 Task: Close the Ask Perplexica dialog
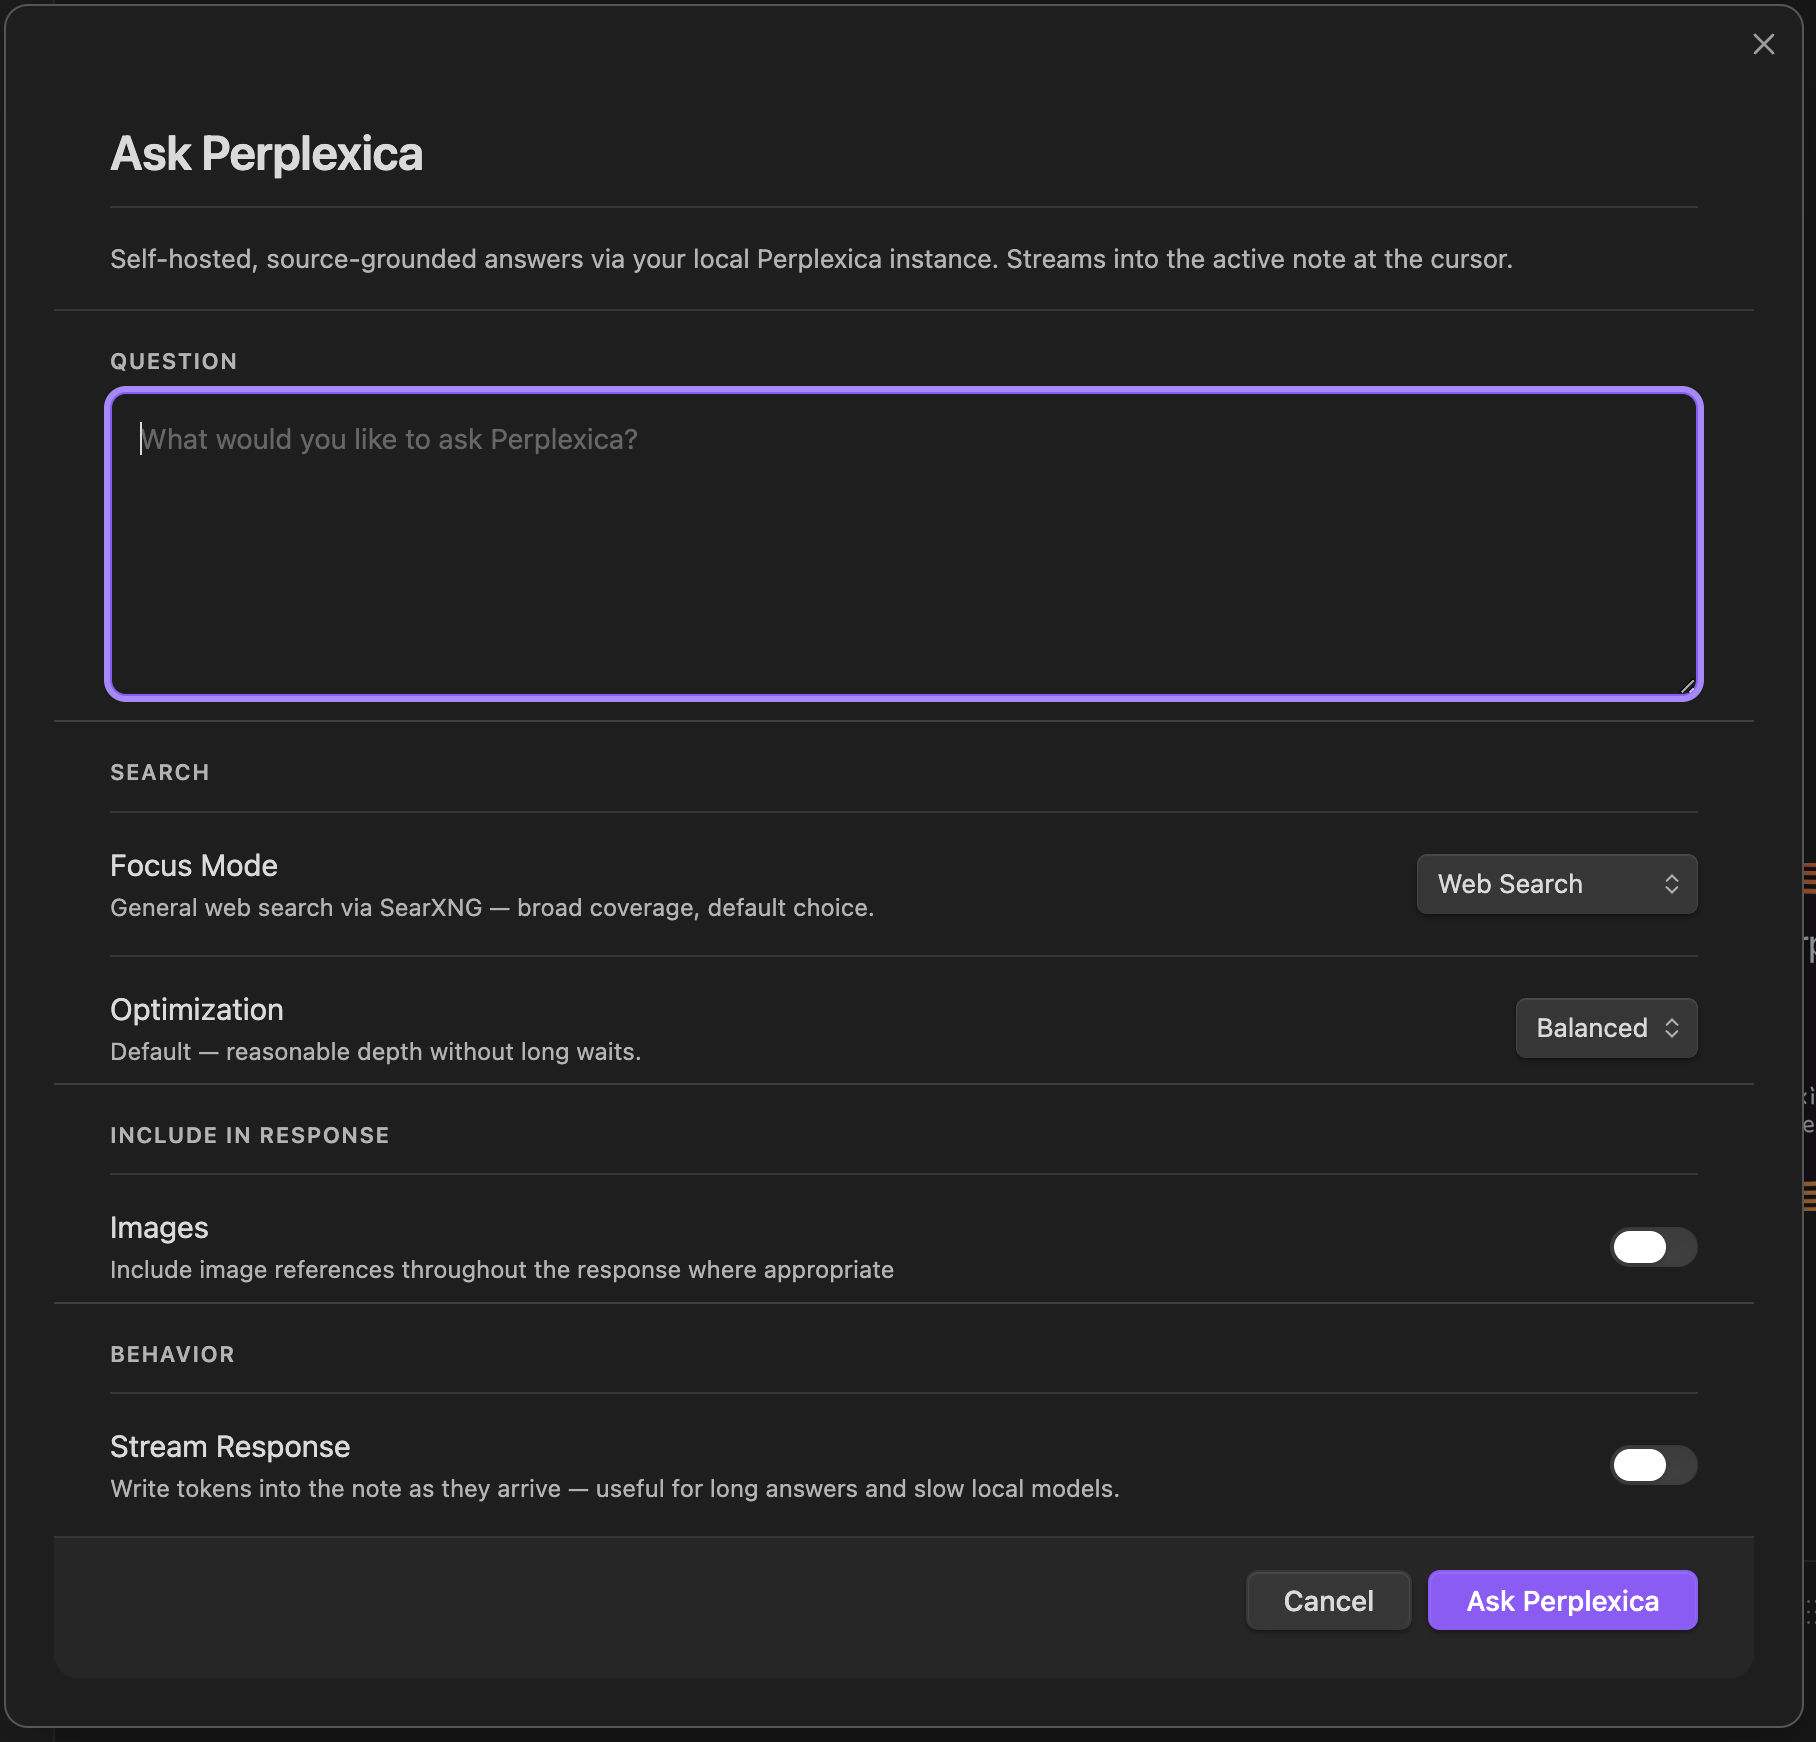(x=1763, y=44)
